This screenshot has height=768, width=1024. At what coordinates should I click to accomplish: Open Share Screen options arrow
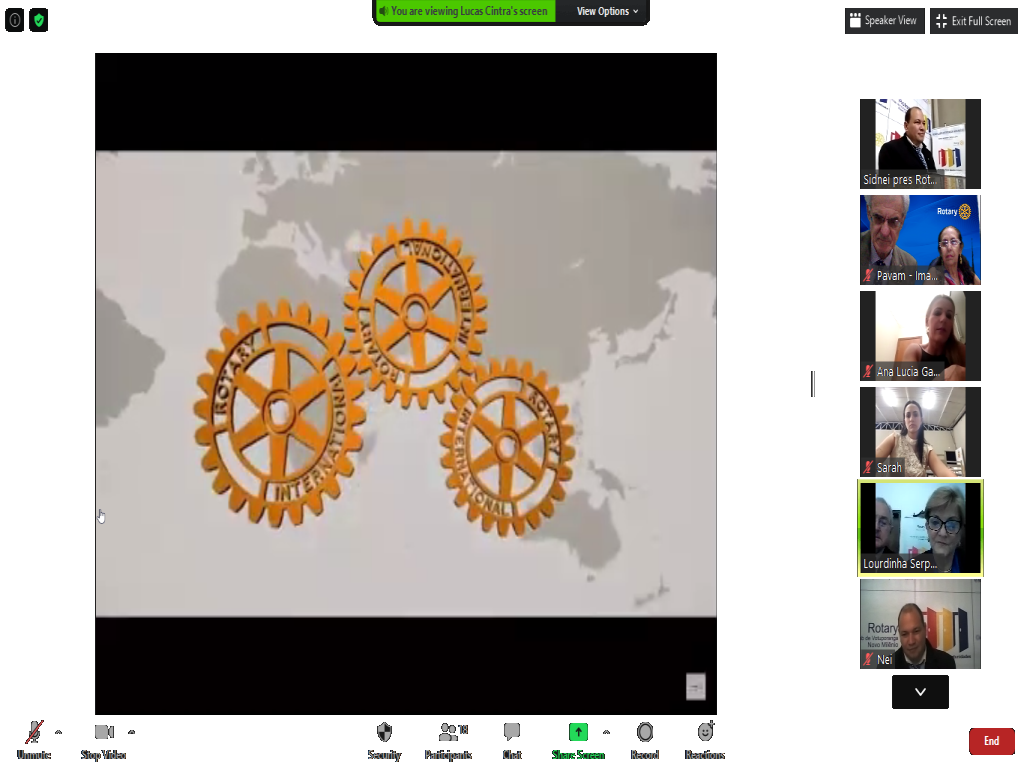click(x=606, y=731)
